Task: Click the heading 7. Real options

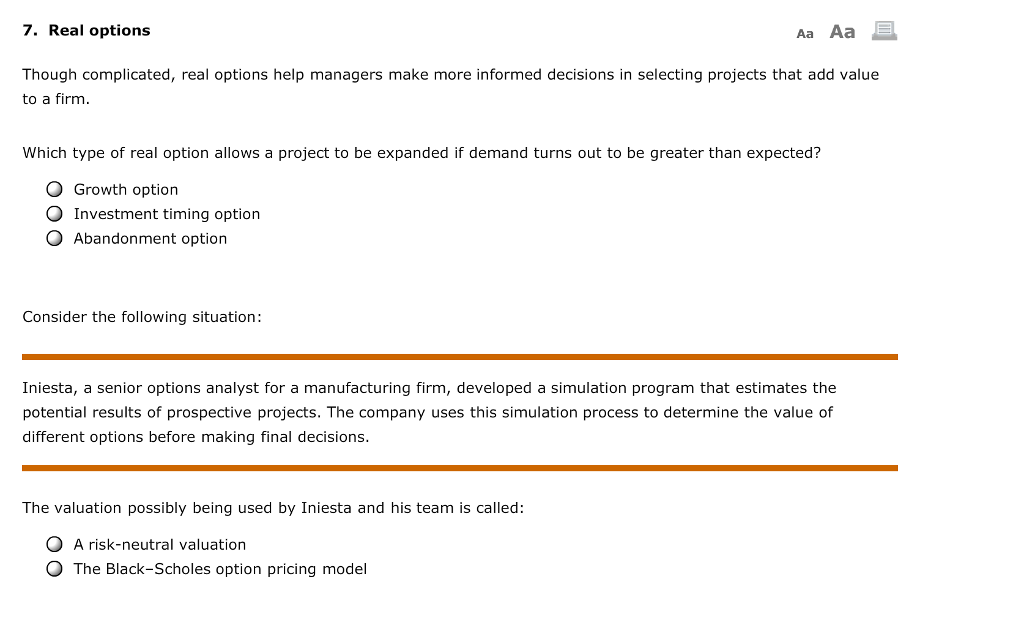Action: [x=86, y=30]
